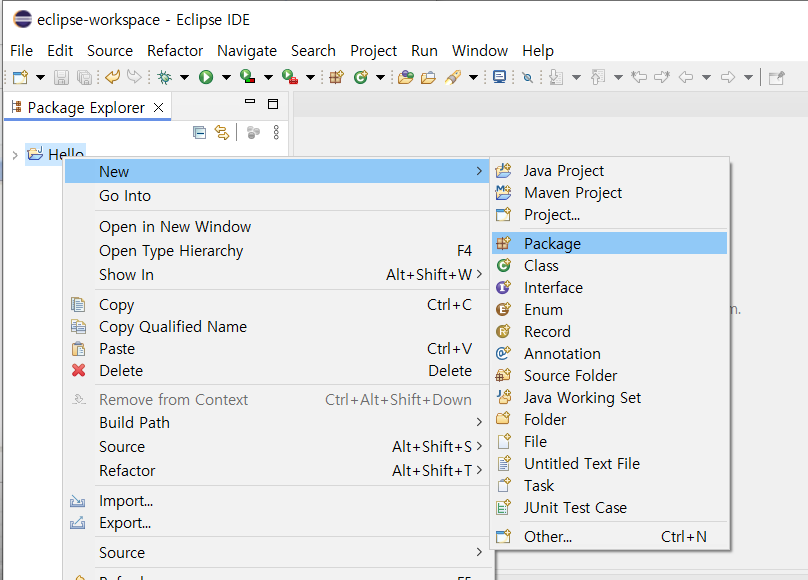Click the Save toolbar icon
This screenshot has width=808, height=580.
[x=61, y=77]
